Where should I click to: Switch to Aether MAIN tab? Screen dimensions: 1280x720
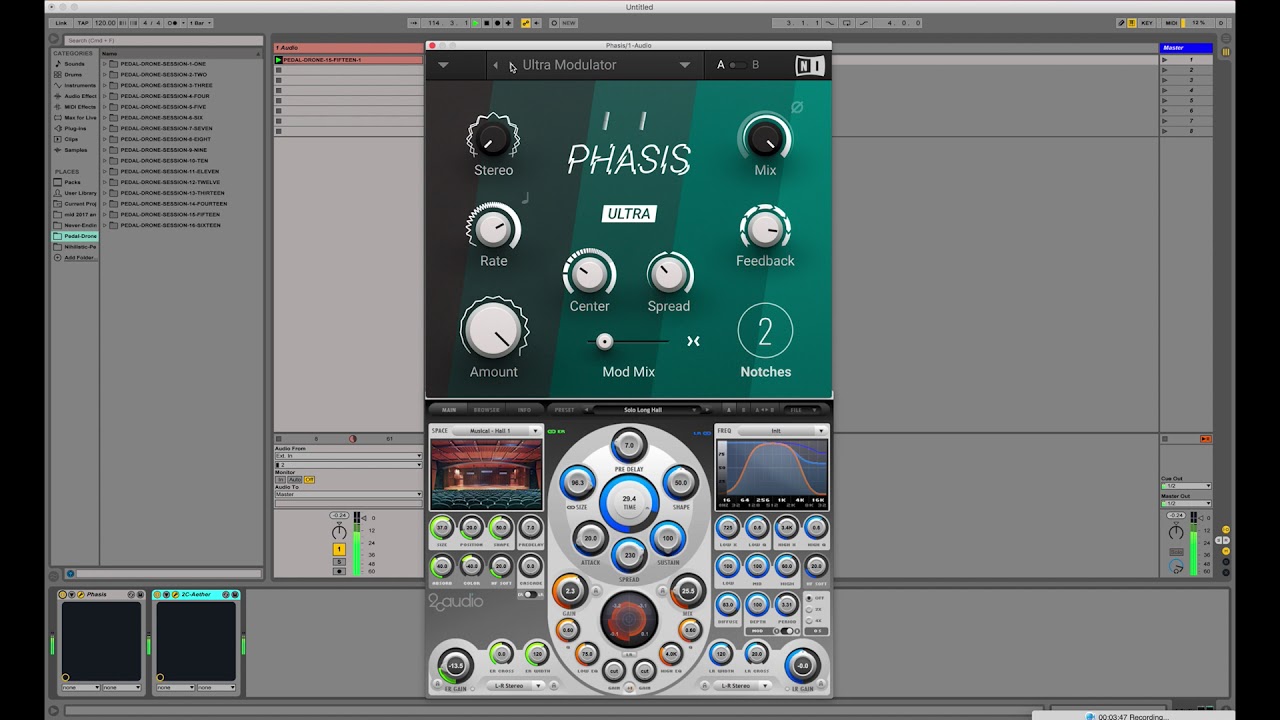449,410
